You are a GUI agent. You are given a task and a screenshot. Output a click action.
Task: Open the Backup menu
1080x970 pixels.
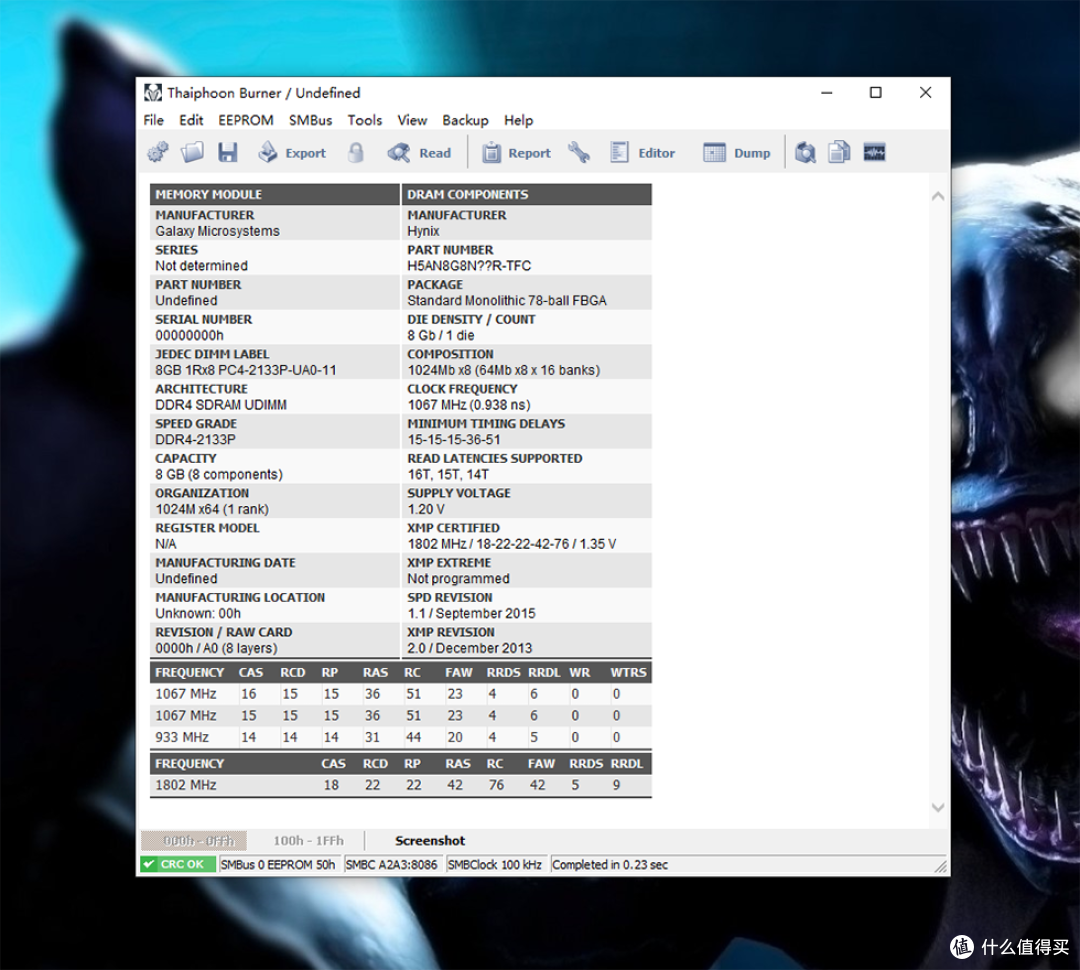tap(465, 120)
